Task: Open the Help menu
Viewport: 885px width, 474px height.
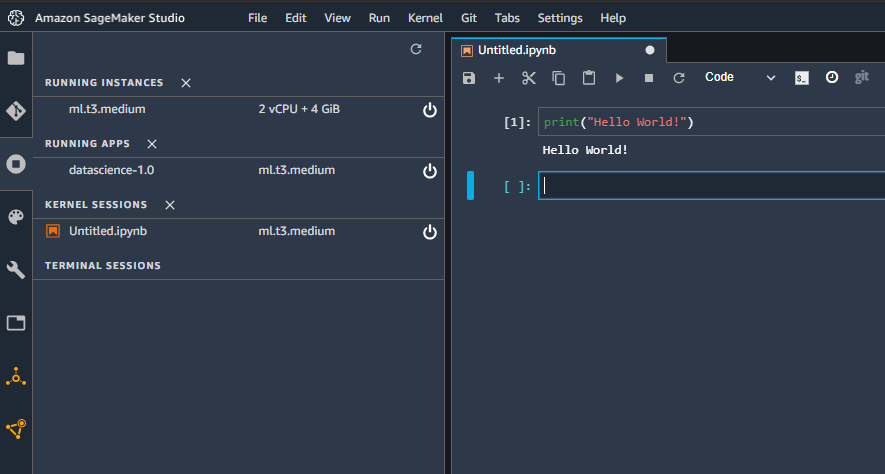Action: point(613,18)
